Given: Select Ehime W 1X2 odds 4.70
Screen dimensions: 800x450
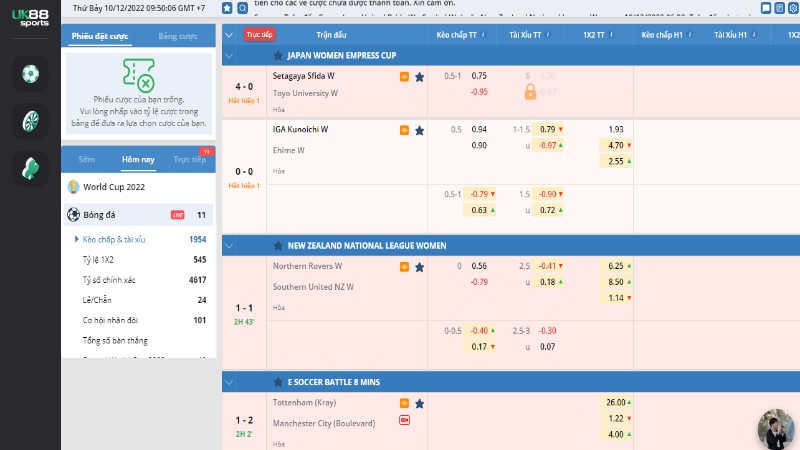Looking at the screenshot, I should coord(616,145).
